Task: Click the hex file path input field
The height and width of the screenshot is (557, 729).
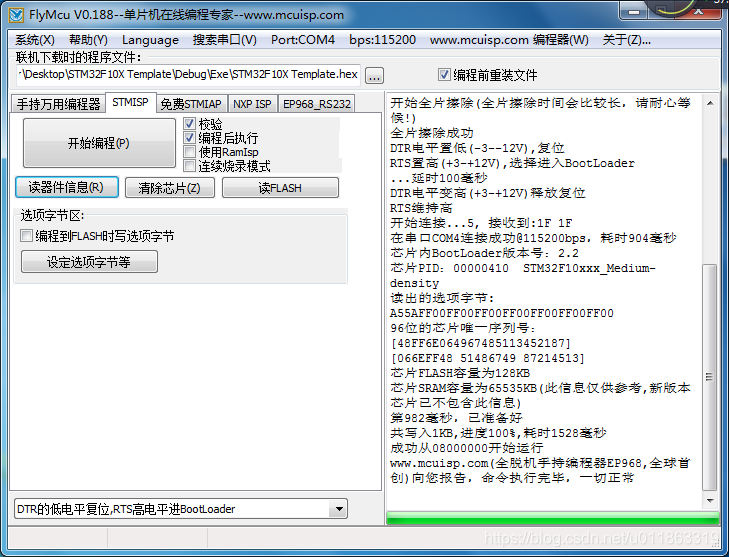Action: 188,75
